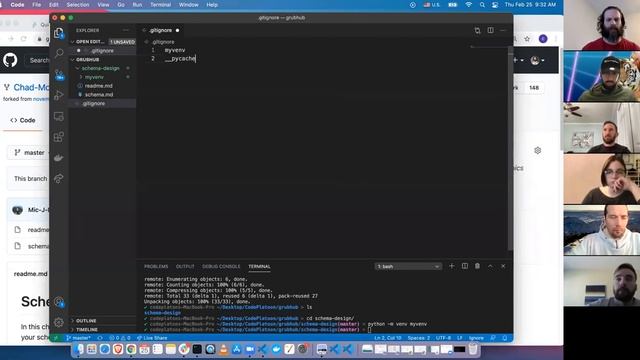Kill the terminal with trash icon
Viewport: 640px width, 360px height.
pos(477,266)
